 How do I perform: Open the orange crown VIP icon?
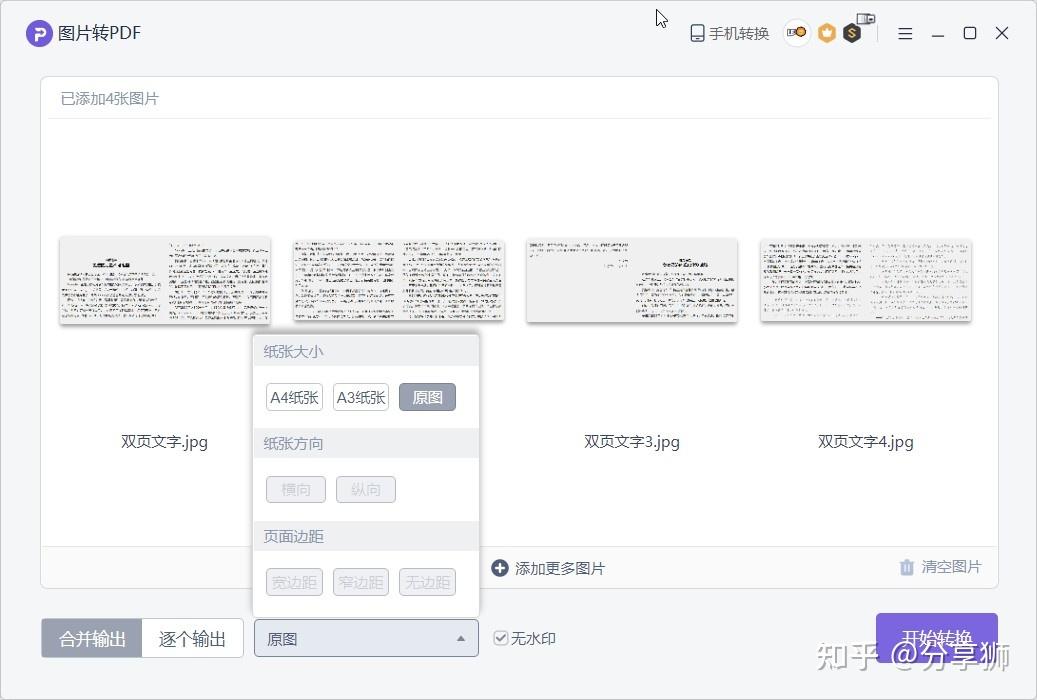[827, 33]
